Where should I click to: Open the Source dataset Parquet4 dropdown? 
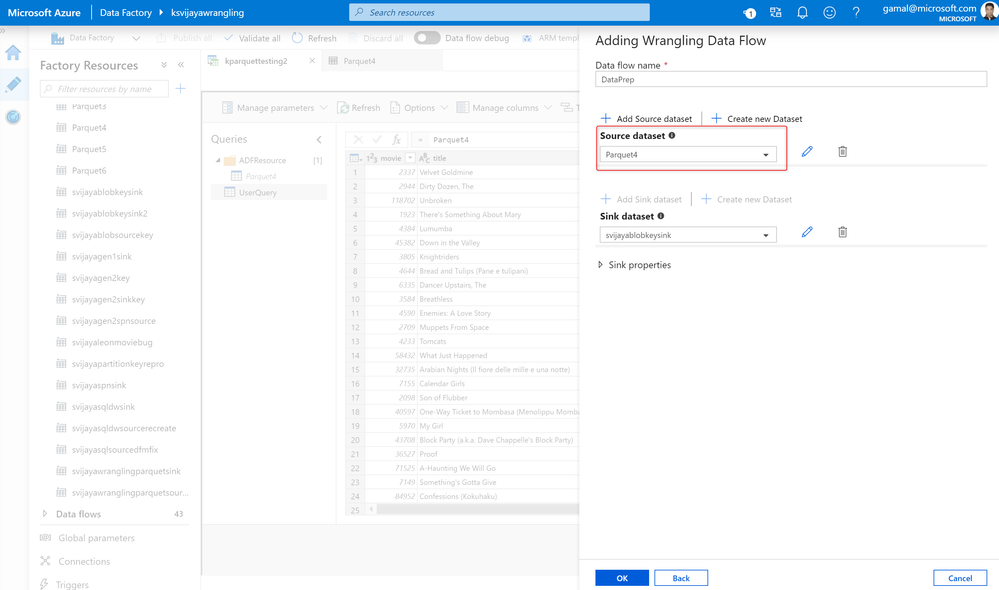(x=688, y=154)
